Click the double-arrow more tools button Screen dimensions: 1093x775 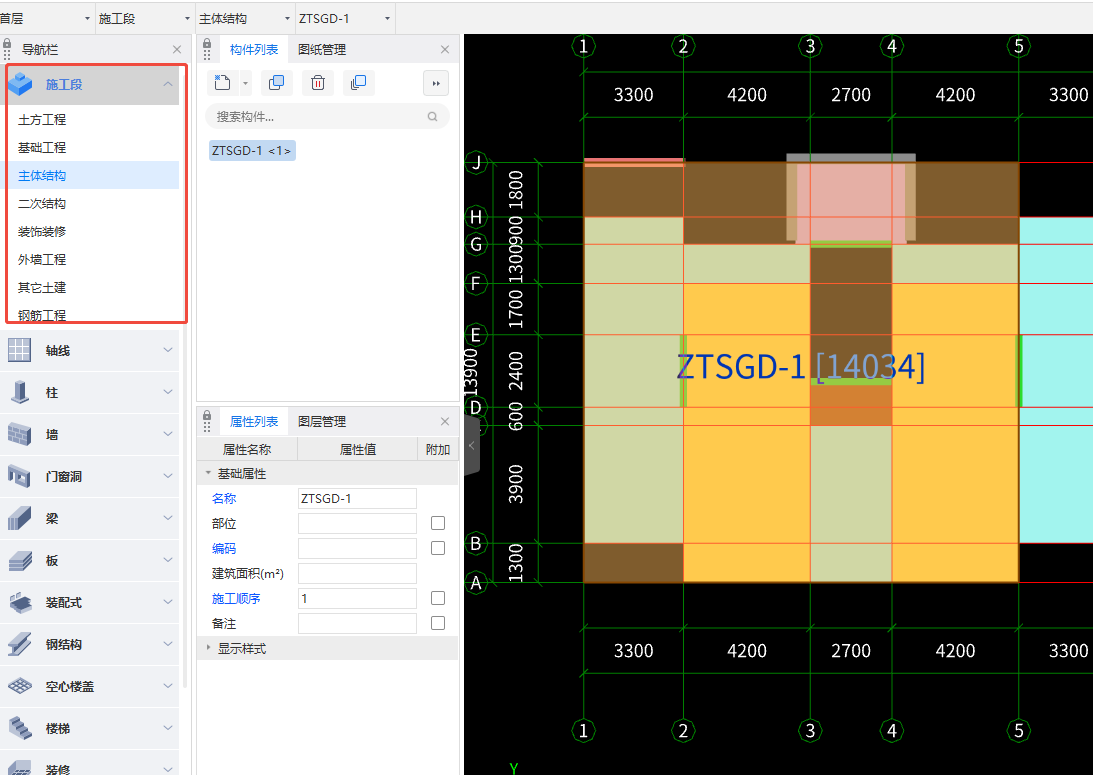pyautogui.click(x=436, y=83)
